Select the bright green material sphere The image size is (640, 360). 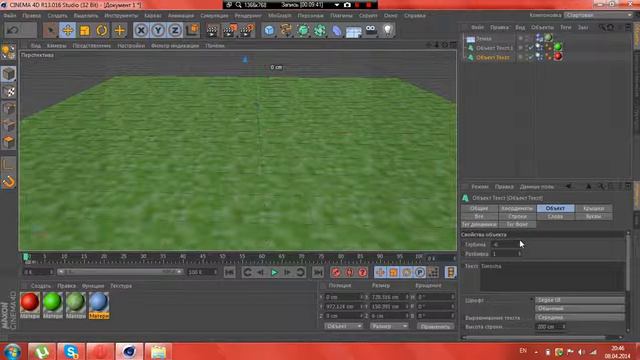53,302
